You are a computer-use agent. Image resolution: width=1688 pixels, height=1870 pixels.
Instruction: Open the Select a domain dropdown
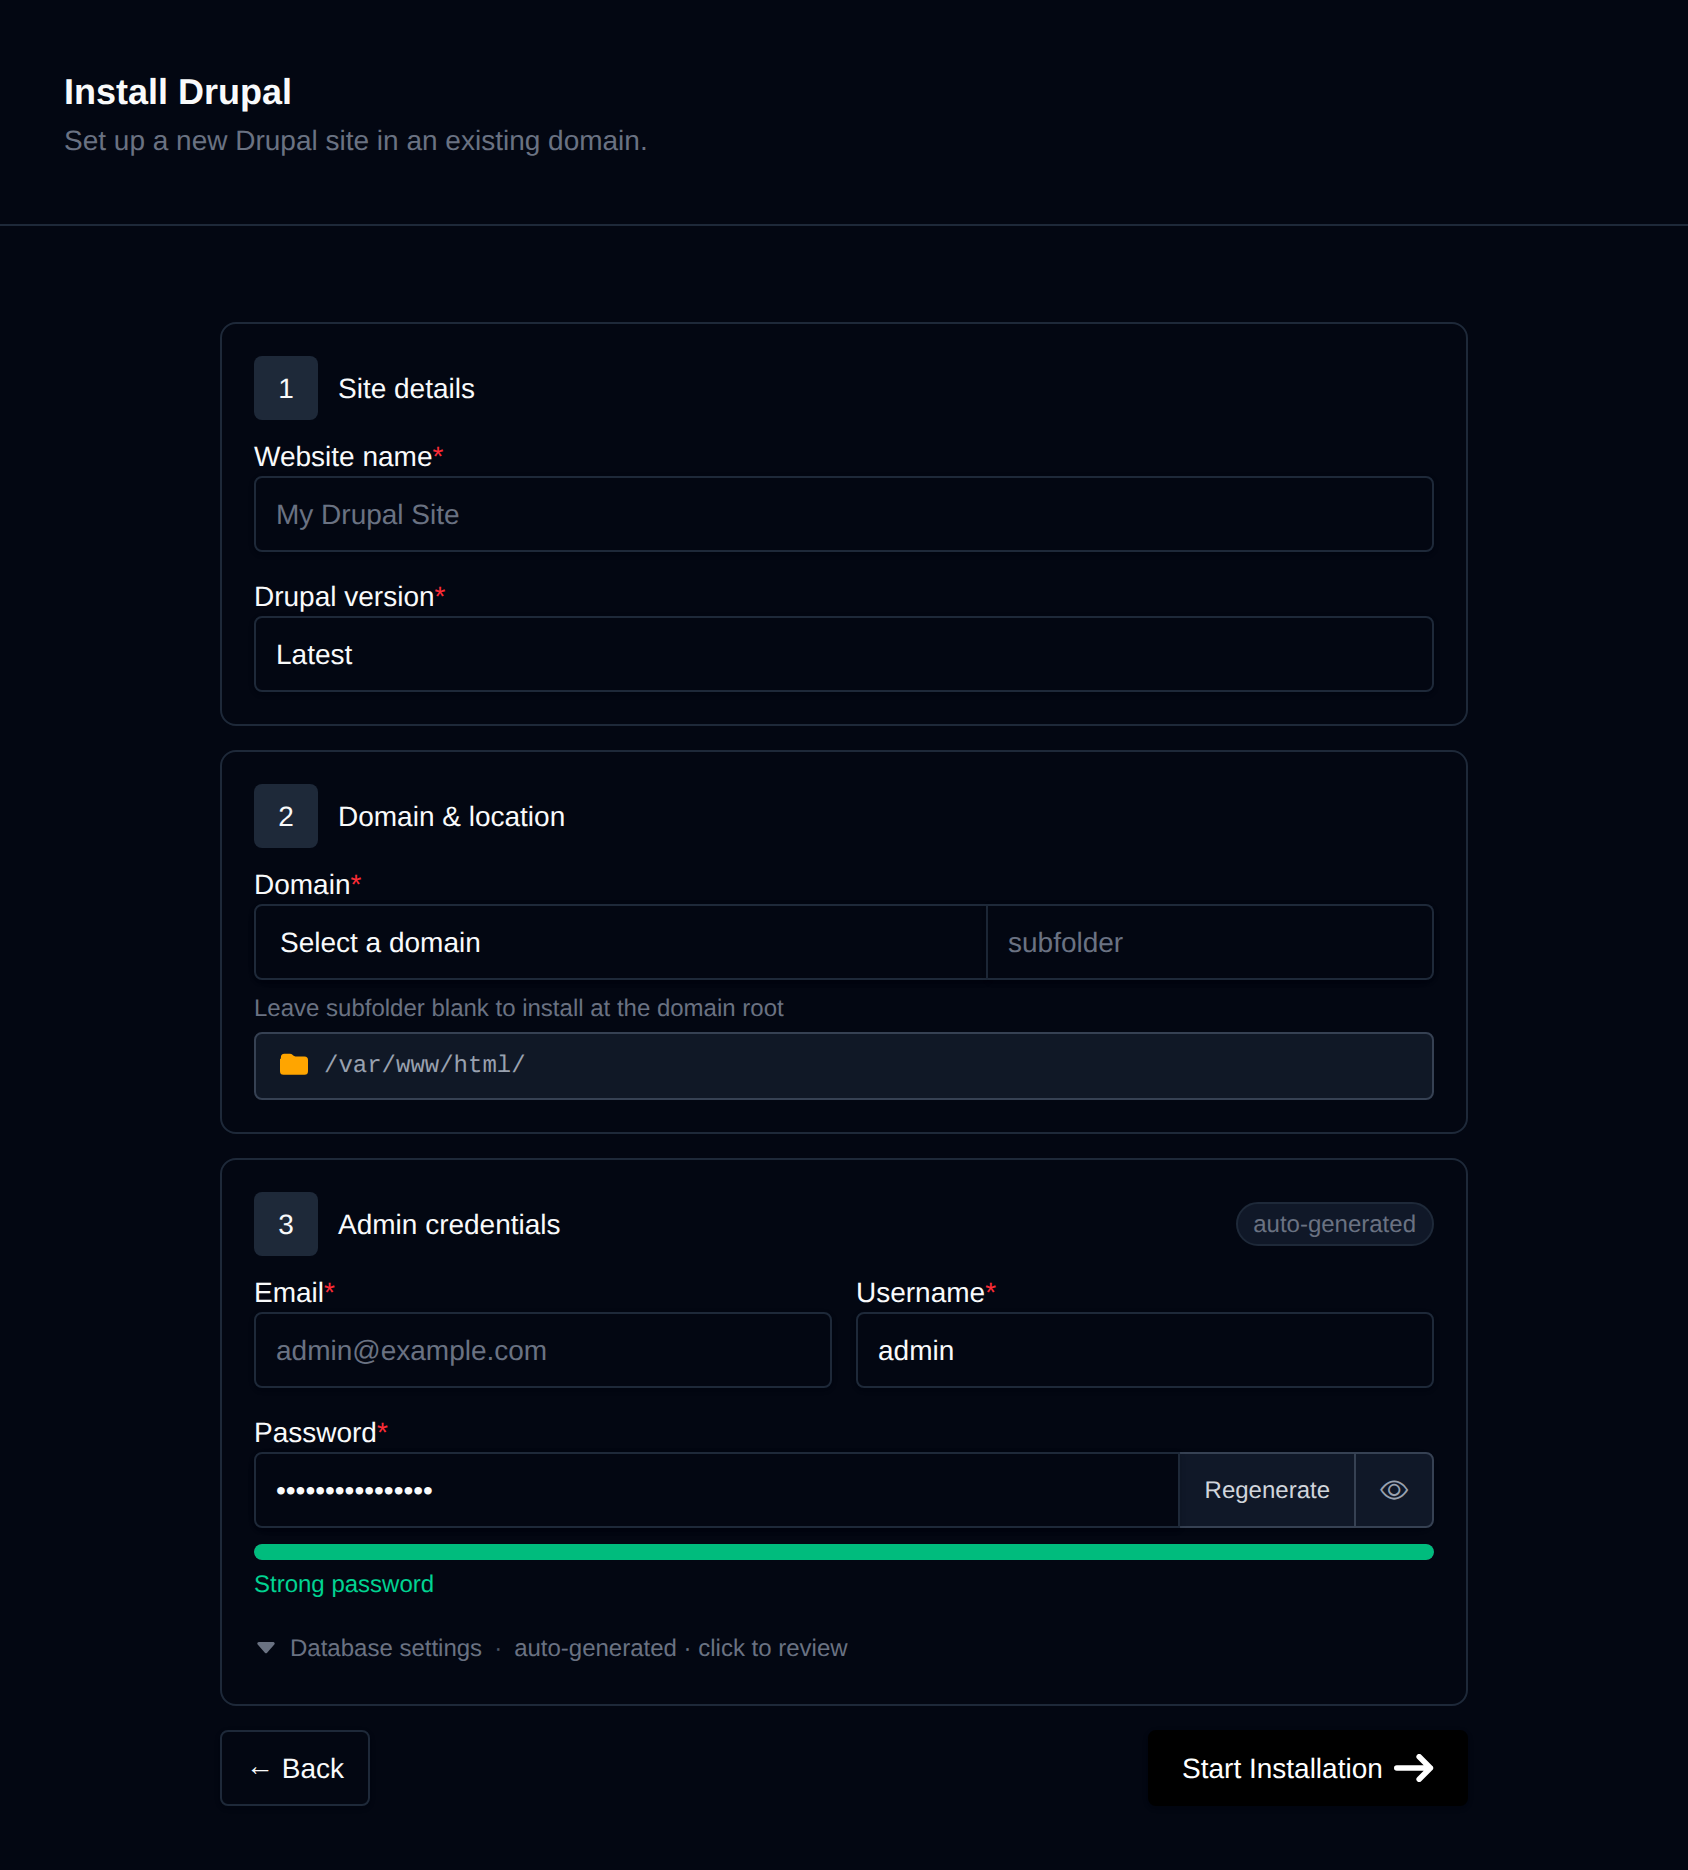(620, 942)
